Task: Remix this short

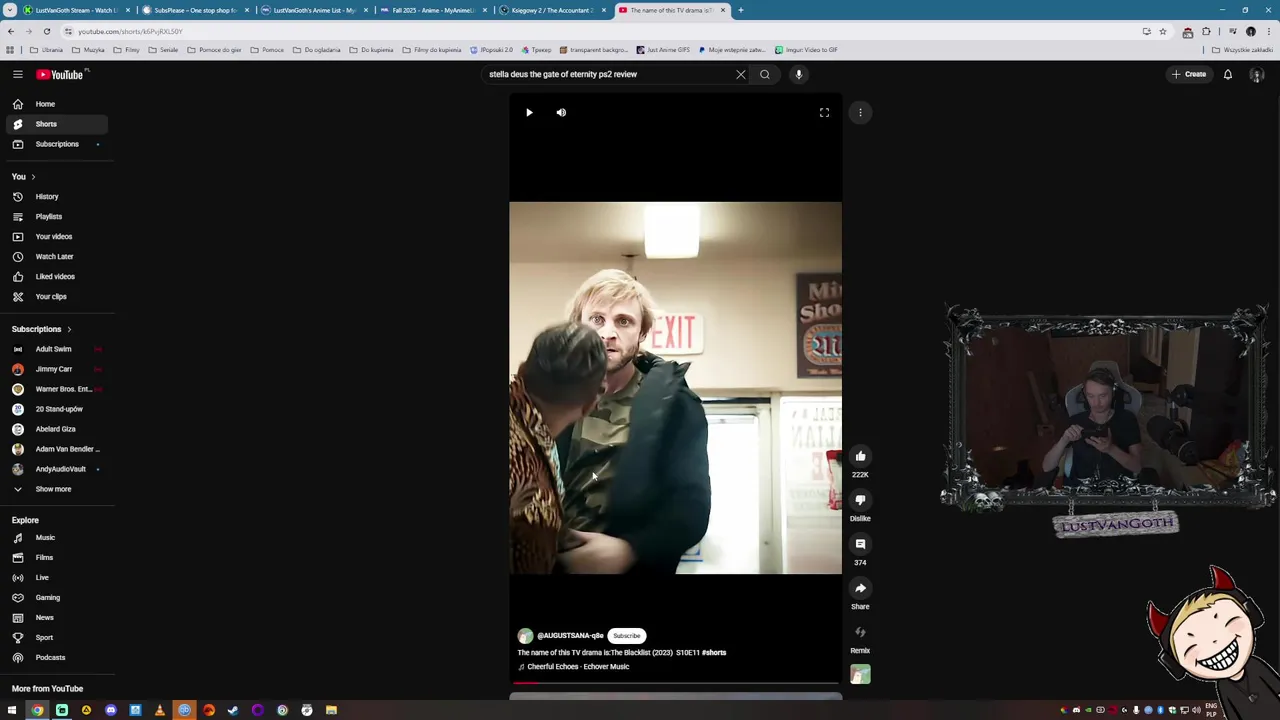Action: (860, 632)
